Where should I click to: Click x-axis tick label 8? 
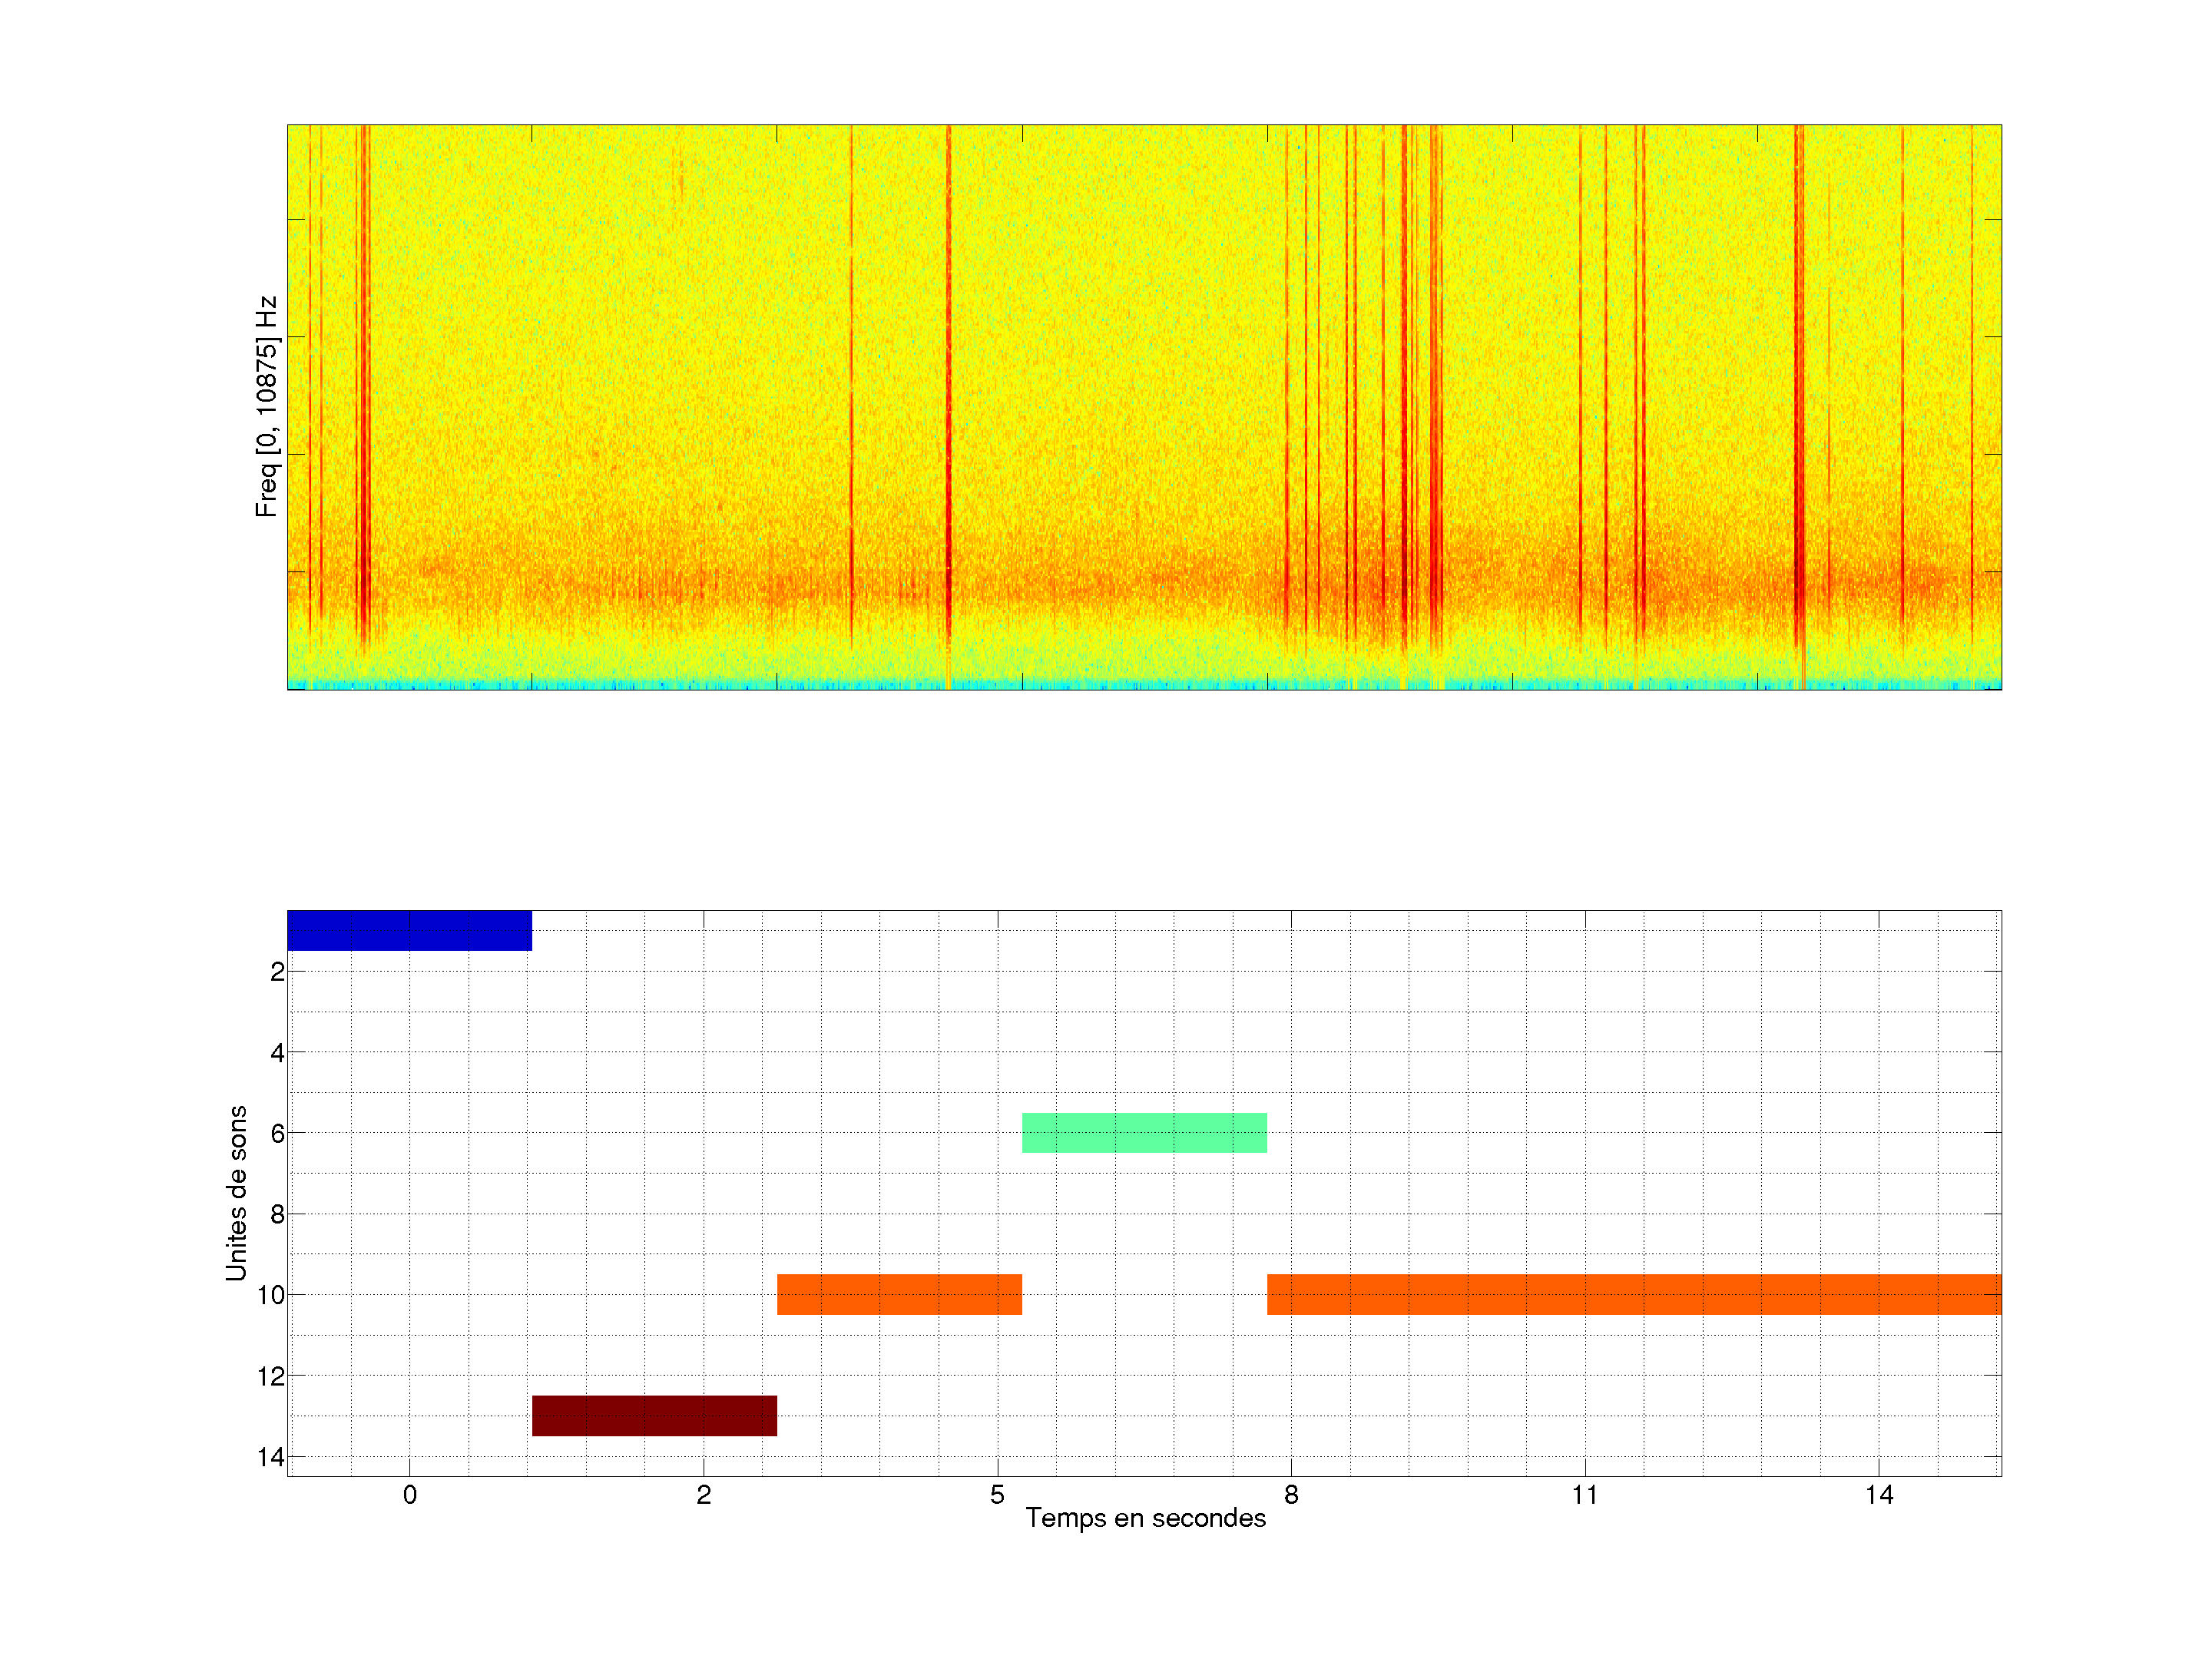[1291, 1495]
